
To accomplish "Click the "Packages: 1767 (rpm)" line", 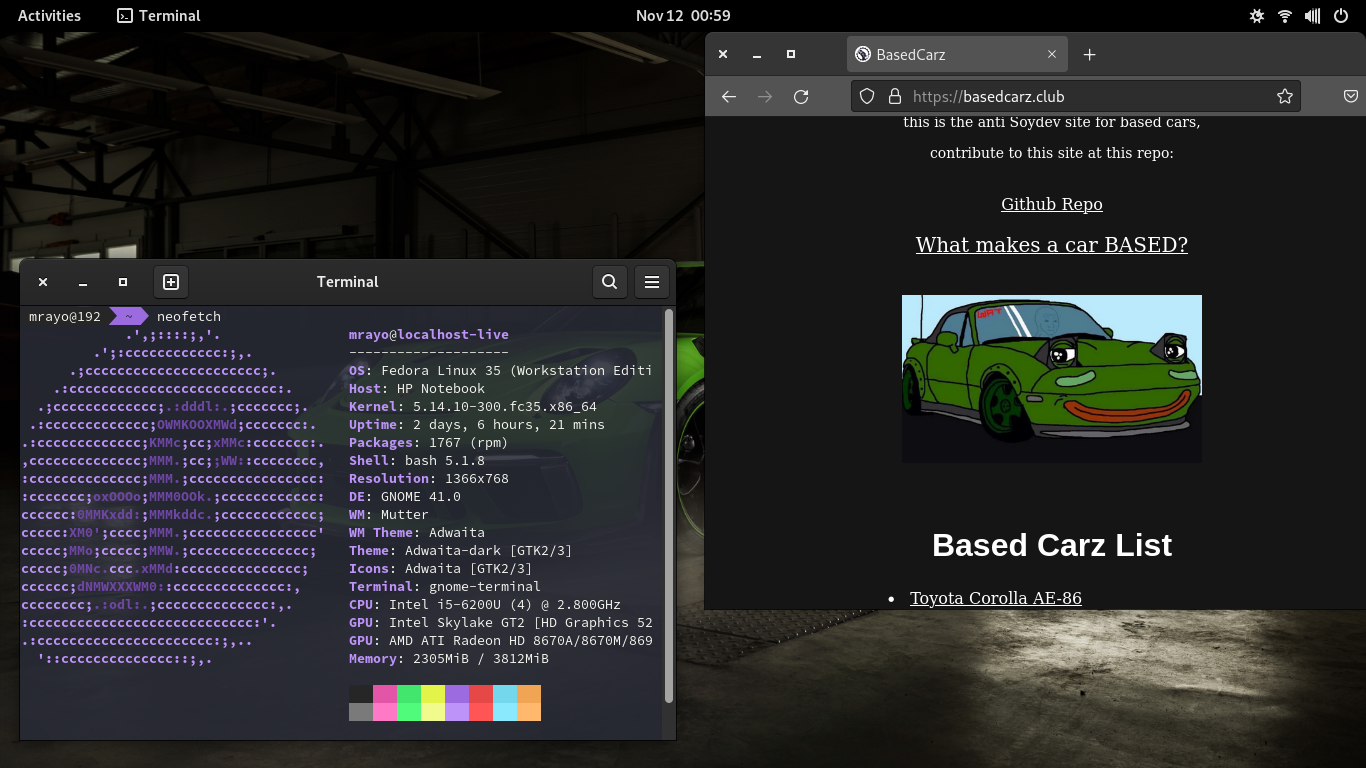I will pyautogui.click(x=429, y=443).
